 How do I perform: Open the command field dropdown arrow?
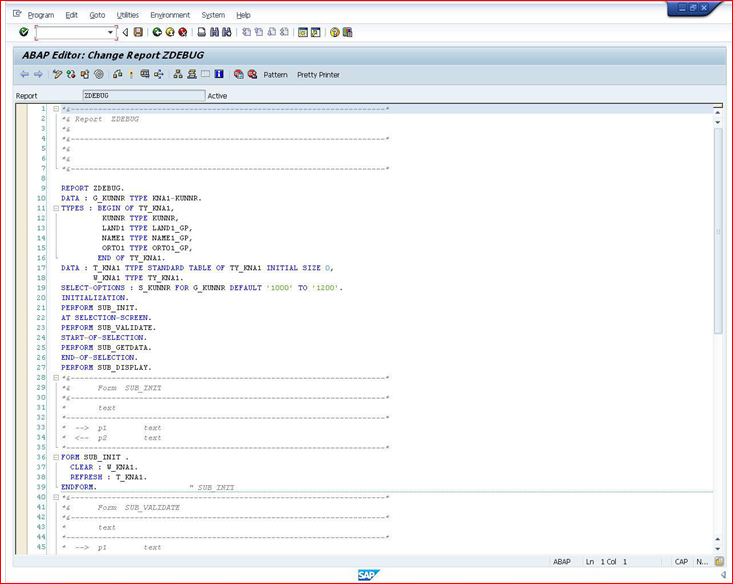pos(110,32)
